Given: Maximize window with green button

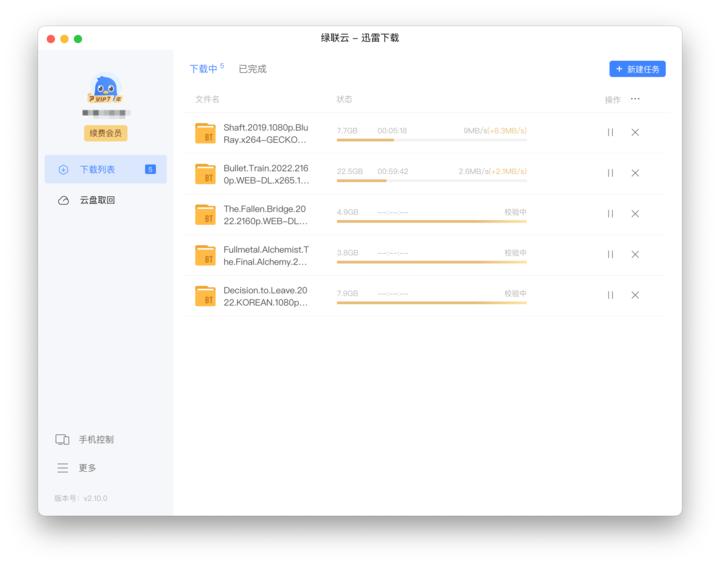Looking at the screenshot, I should 78,39.
